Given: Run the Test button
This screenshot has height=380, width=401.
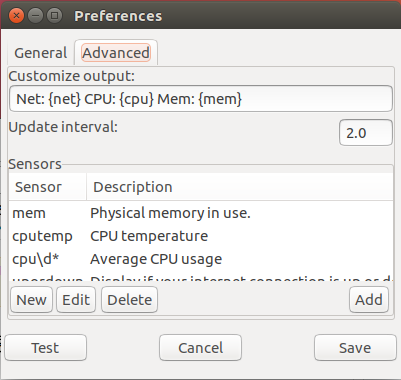Looking at the screenshot, I should (46, 348).
